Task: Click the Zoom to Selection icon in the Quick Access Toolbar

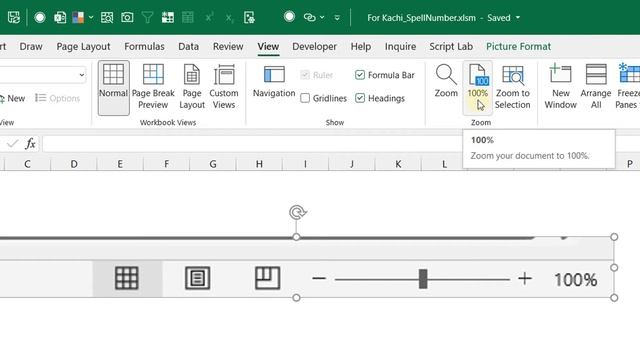Action: tap(107, 18)
